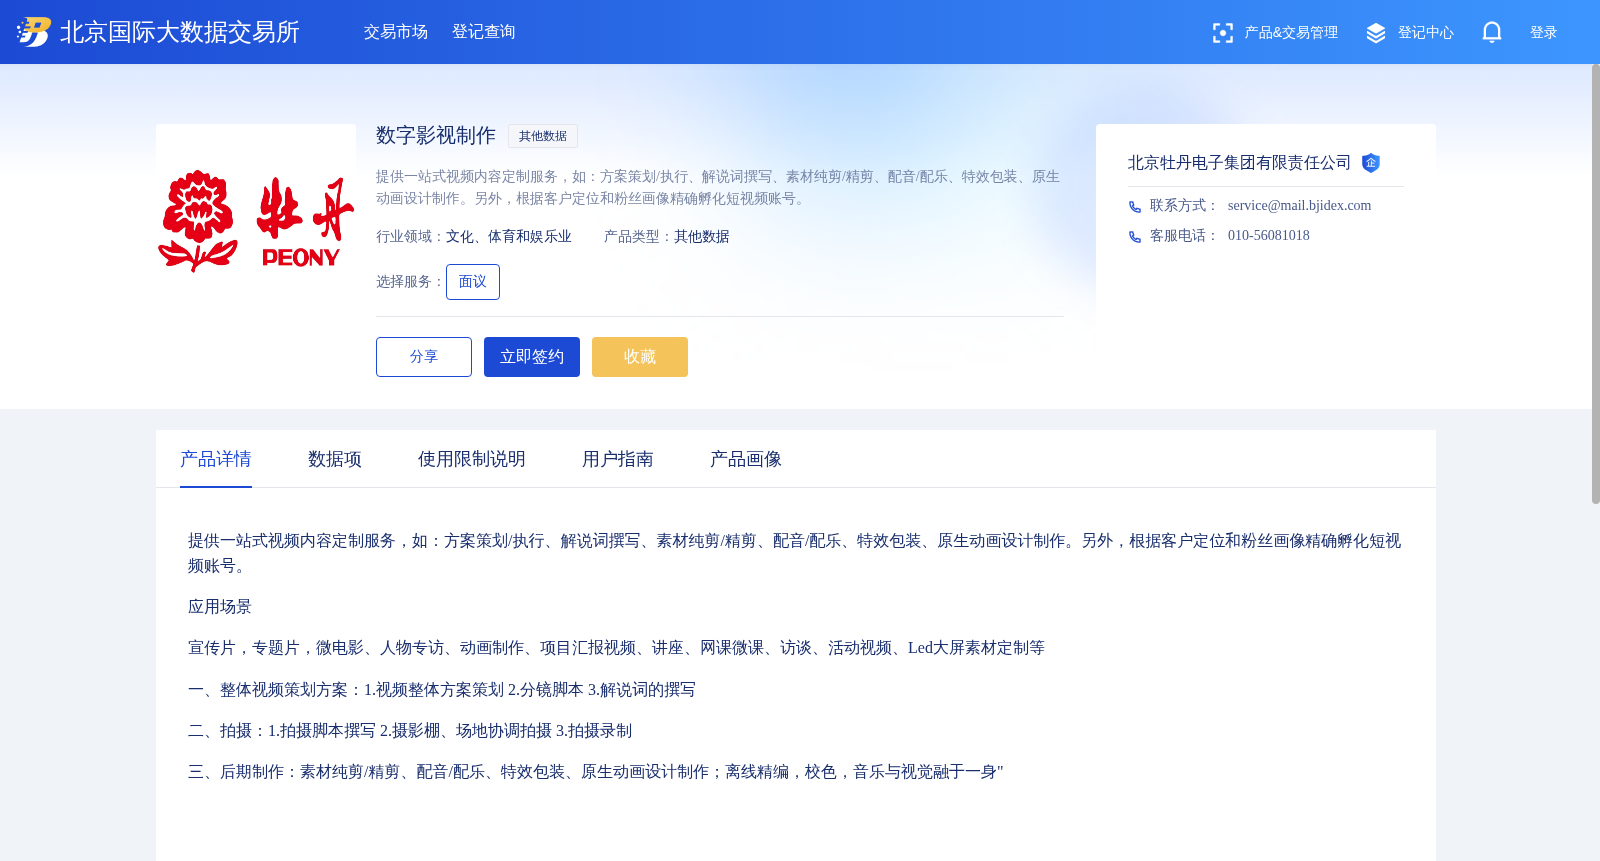Viewport: 1600px width, 861px height.
Task: Click the 产品类型 value 其他数据
Action: [702, 237]
